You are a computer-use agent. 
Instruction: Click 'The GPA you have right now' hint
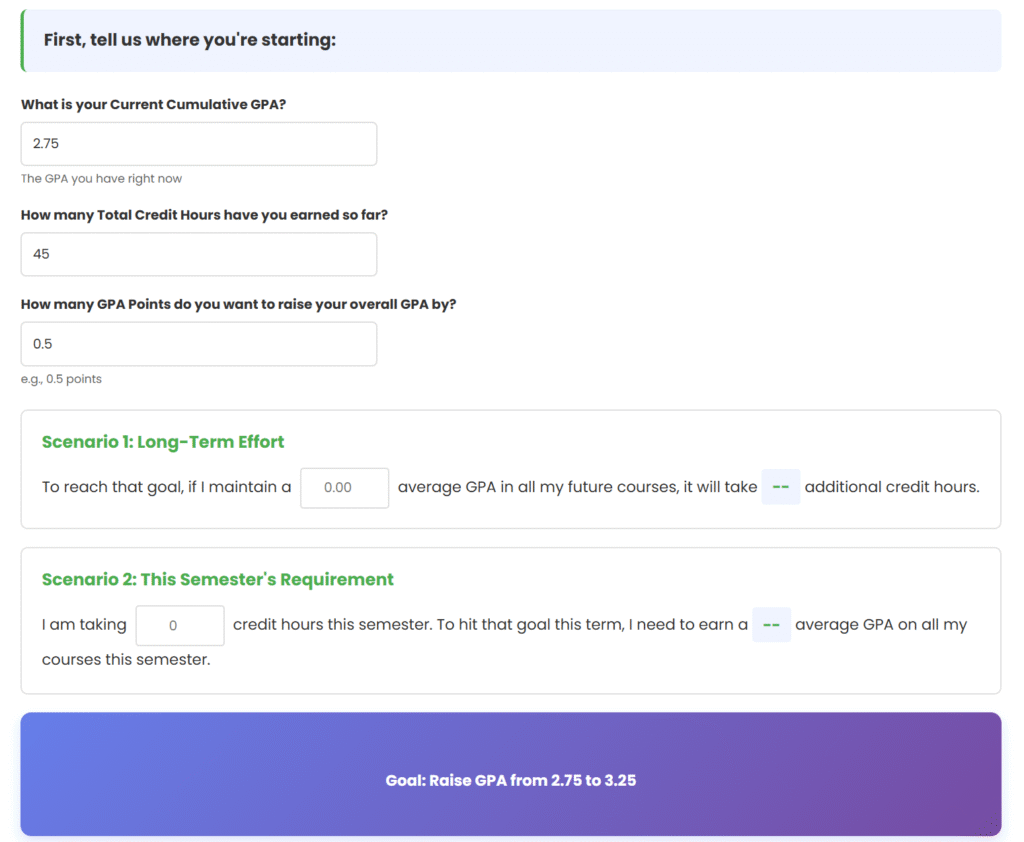pos(101,179)
